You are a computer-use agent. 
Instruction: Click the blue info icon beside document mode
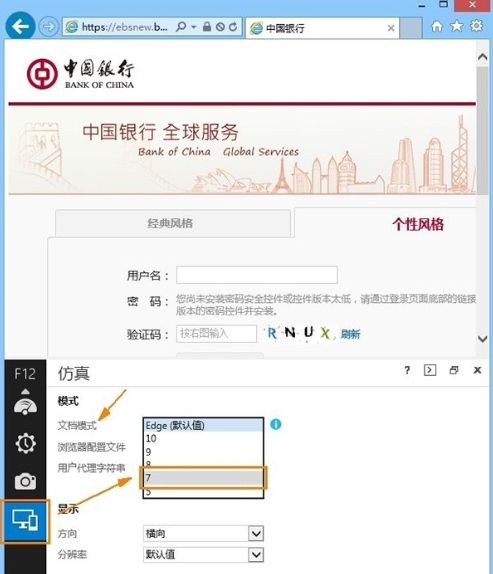click(276, 424)
